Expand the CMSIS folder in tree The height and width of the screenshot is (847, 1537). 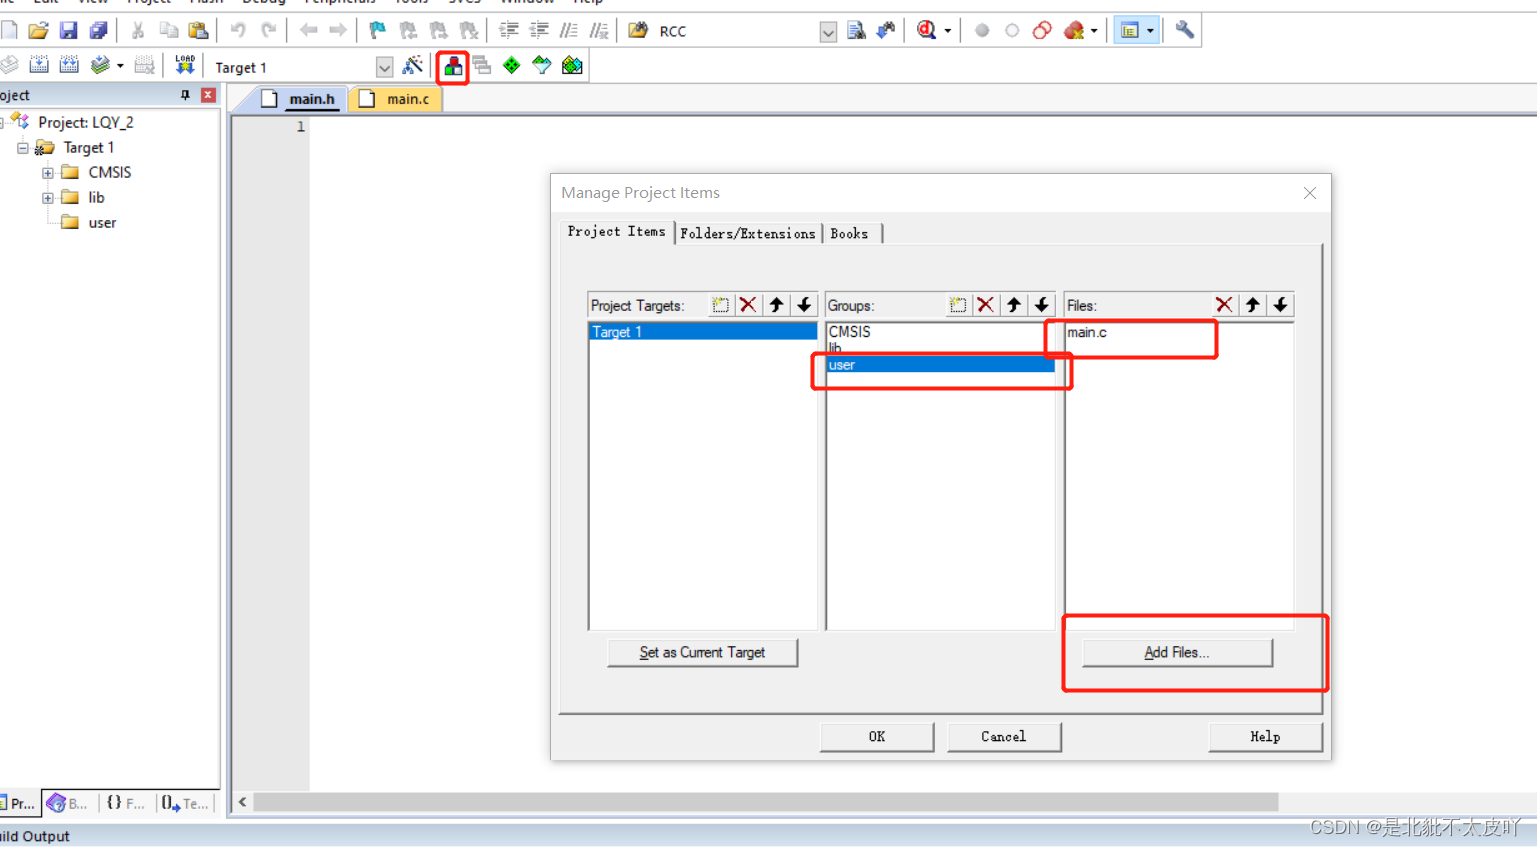coord(47,173)
